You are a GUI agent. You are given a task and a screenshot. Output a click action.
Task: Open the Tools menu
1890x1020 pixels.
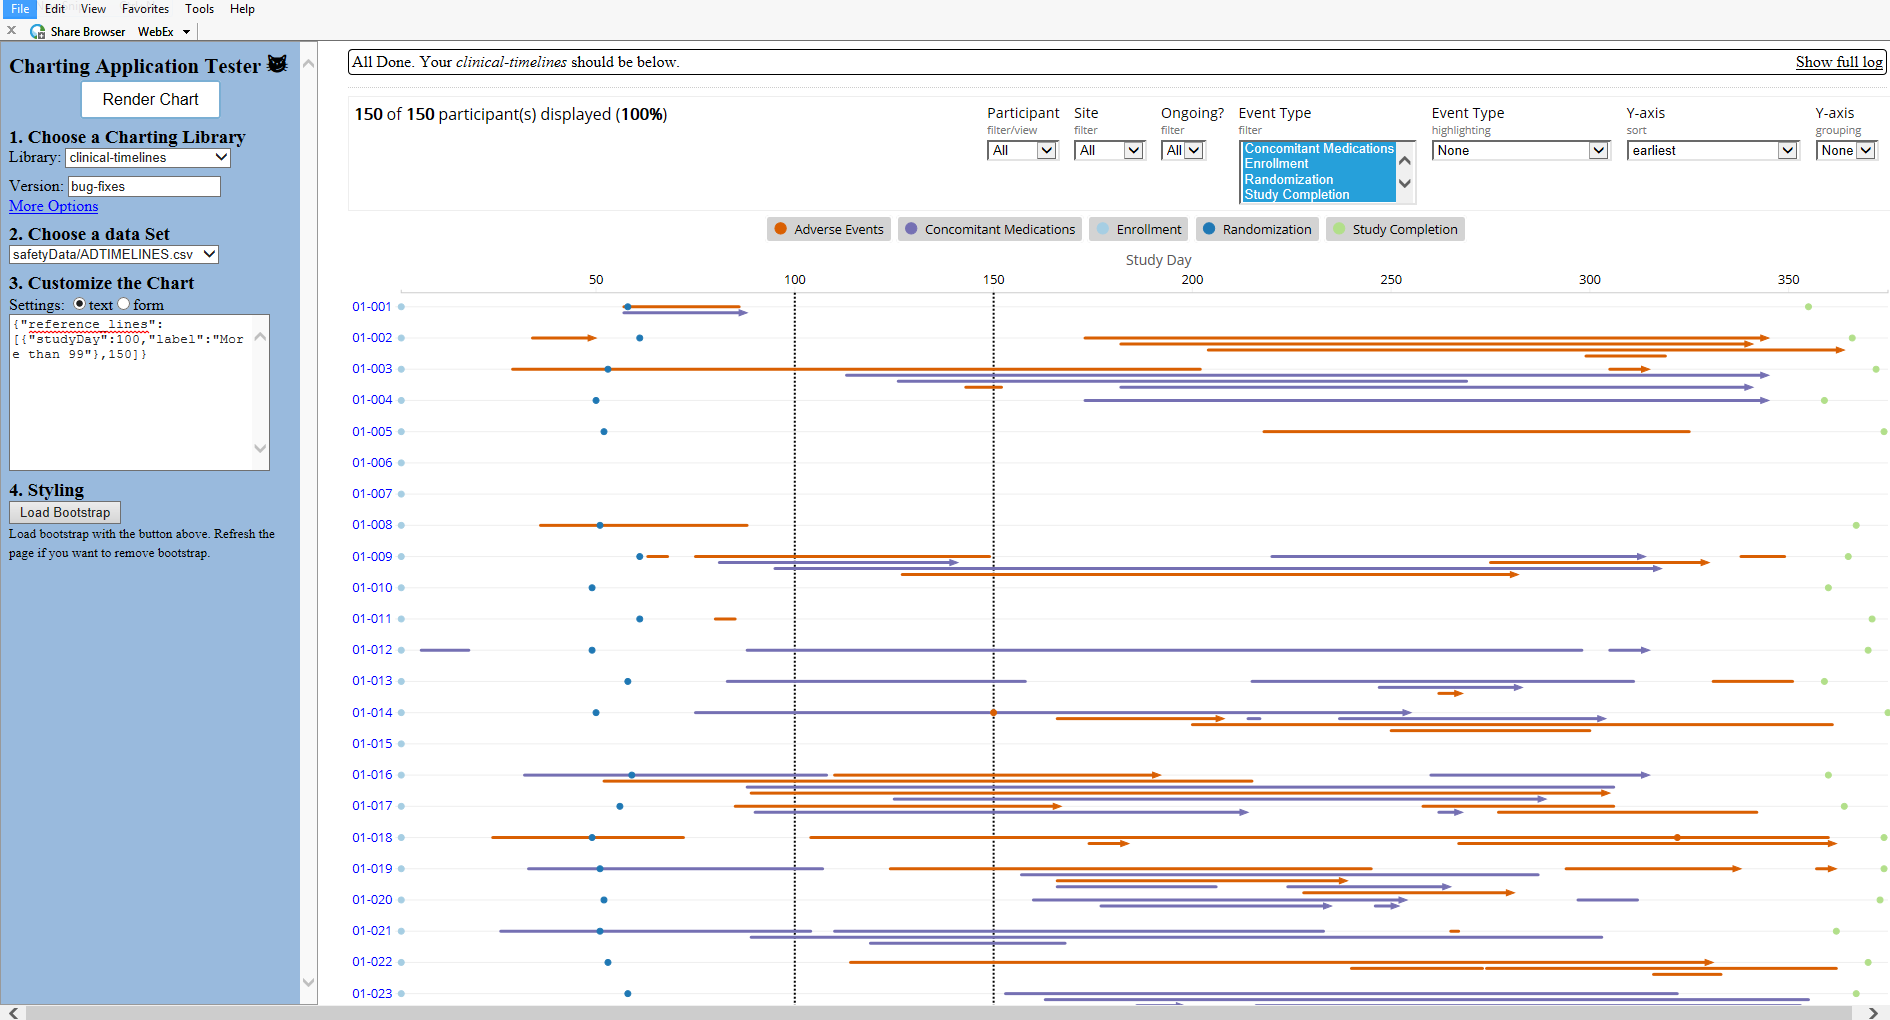click(x=199, y=9)
